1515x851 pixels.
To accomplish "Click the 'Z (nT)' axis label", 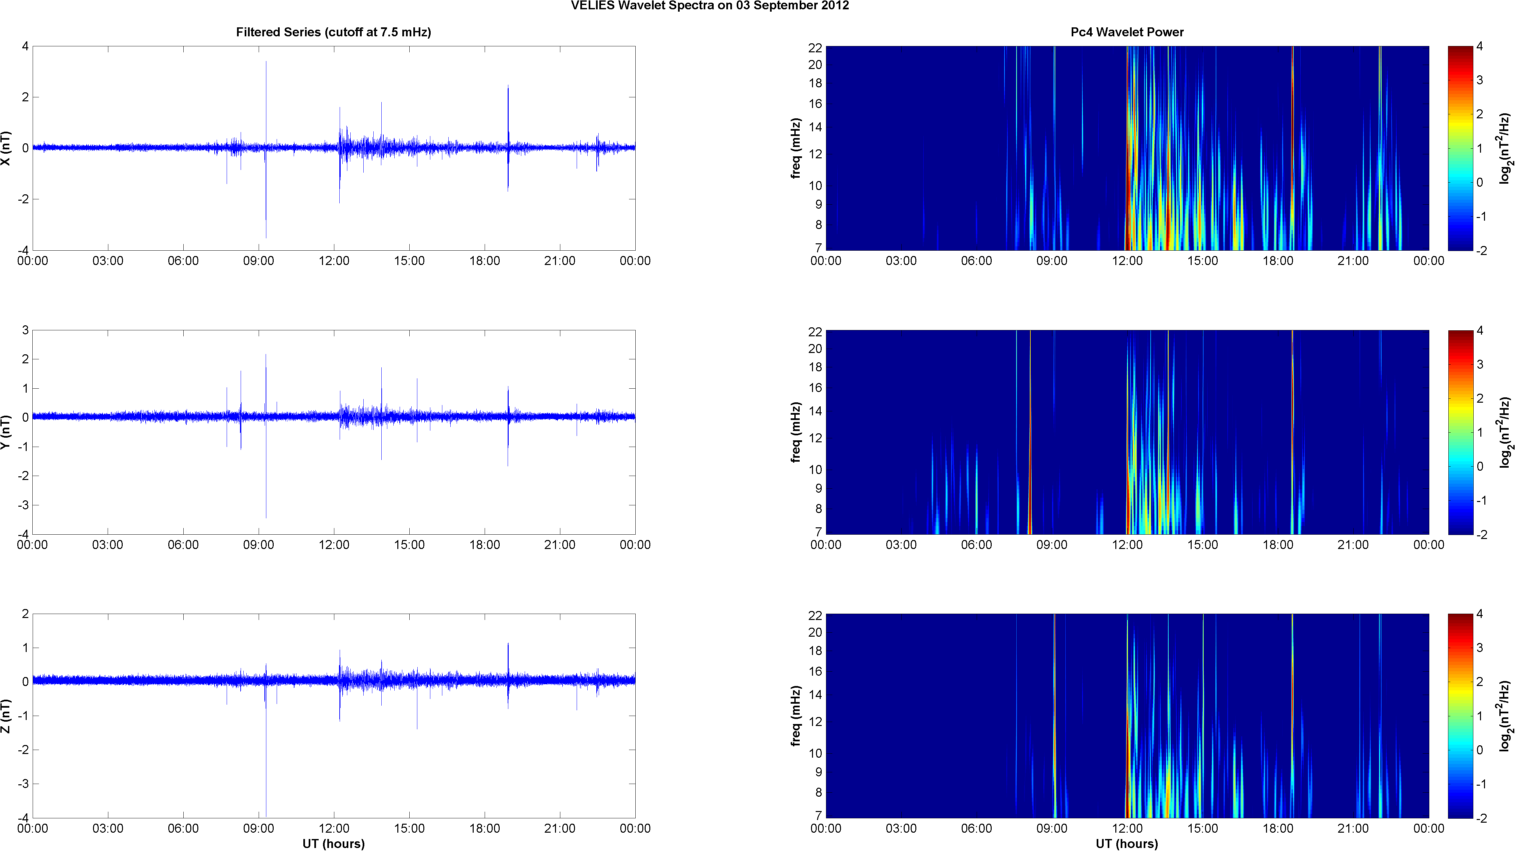I will (8, 716).
